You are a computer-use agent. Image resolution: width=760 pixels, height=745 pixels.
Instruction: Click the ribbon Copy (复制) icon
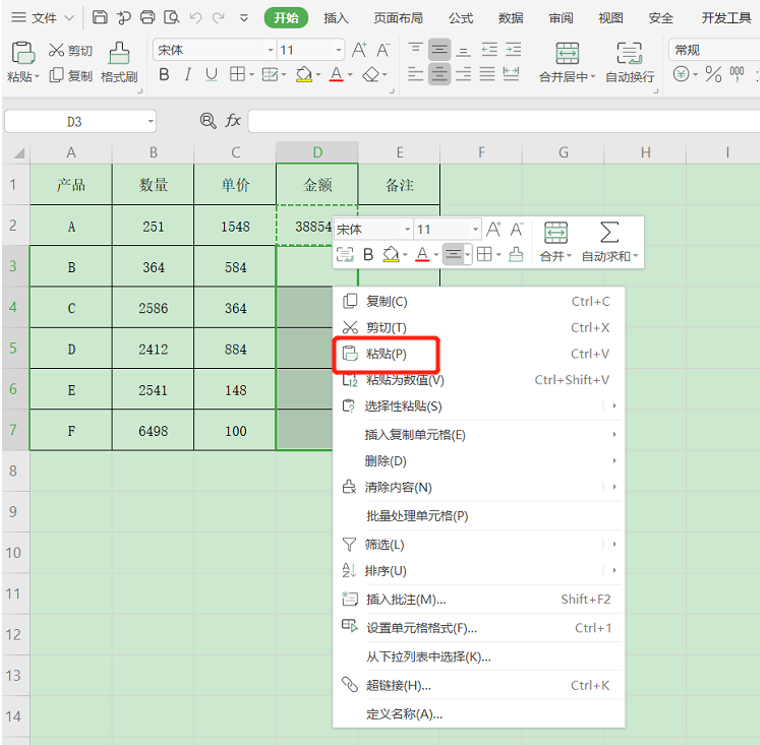(56, 75)
